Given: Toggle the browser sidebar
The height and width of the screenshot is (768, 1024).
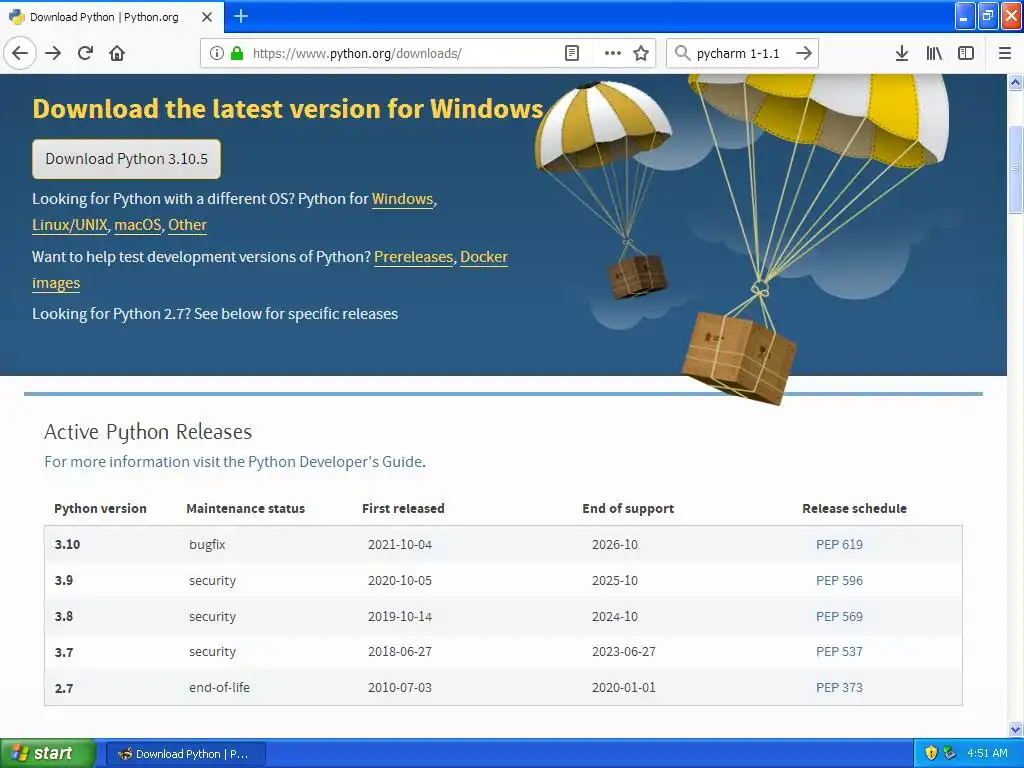Looking at the screenshot, I should coord(966,53).
